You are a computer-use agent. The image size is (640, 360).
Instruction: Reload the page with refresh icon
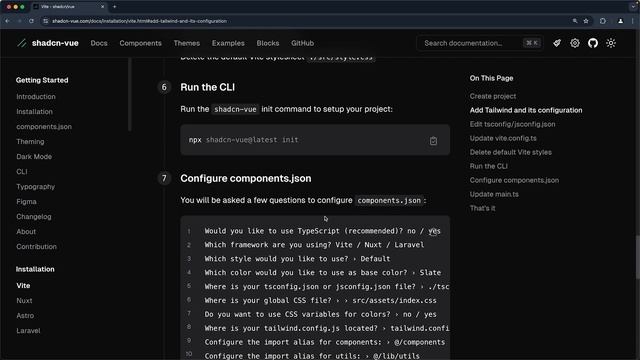31,21
